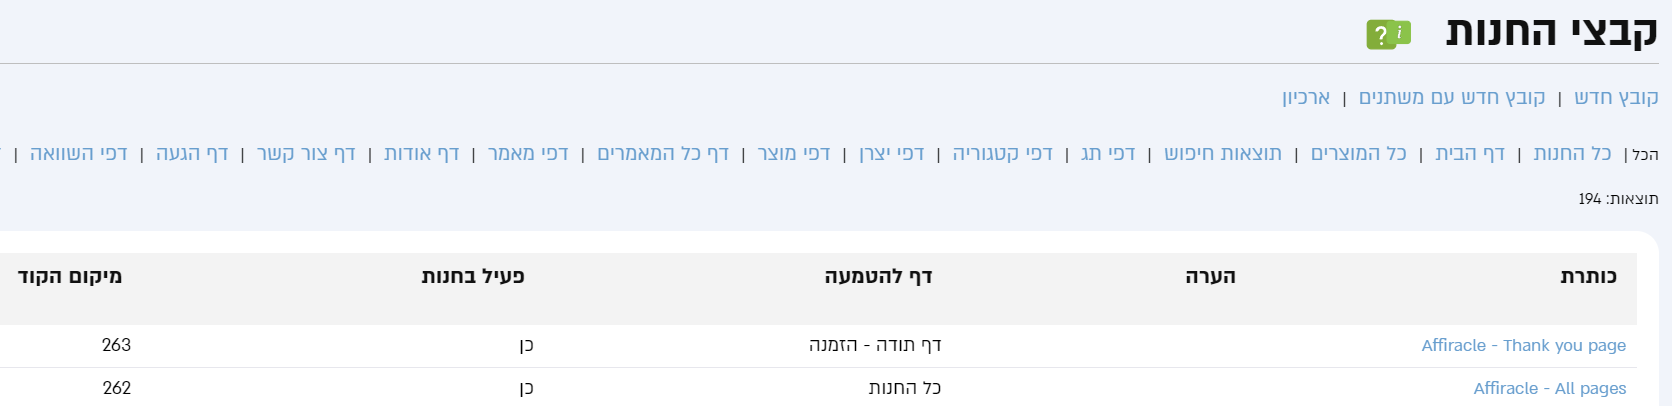Open Affiracle - All pages file
Viewport: 1672px width, 406px height.
click(x=1549, y=388)
